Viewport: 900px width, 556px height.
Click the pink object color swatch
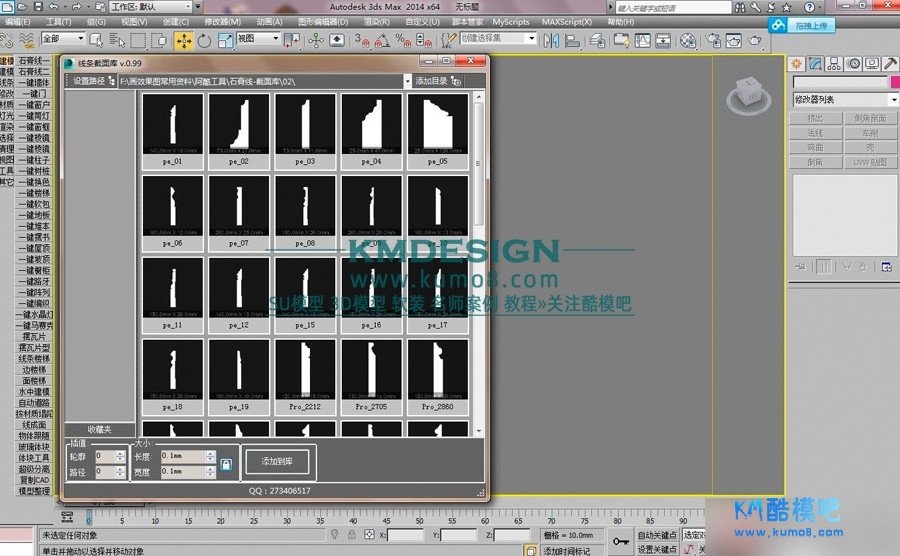893,82
